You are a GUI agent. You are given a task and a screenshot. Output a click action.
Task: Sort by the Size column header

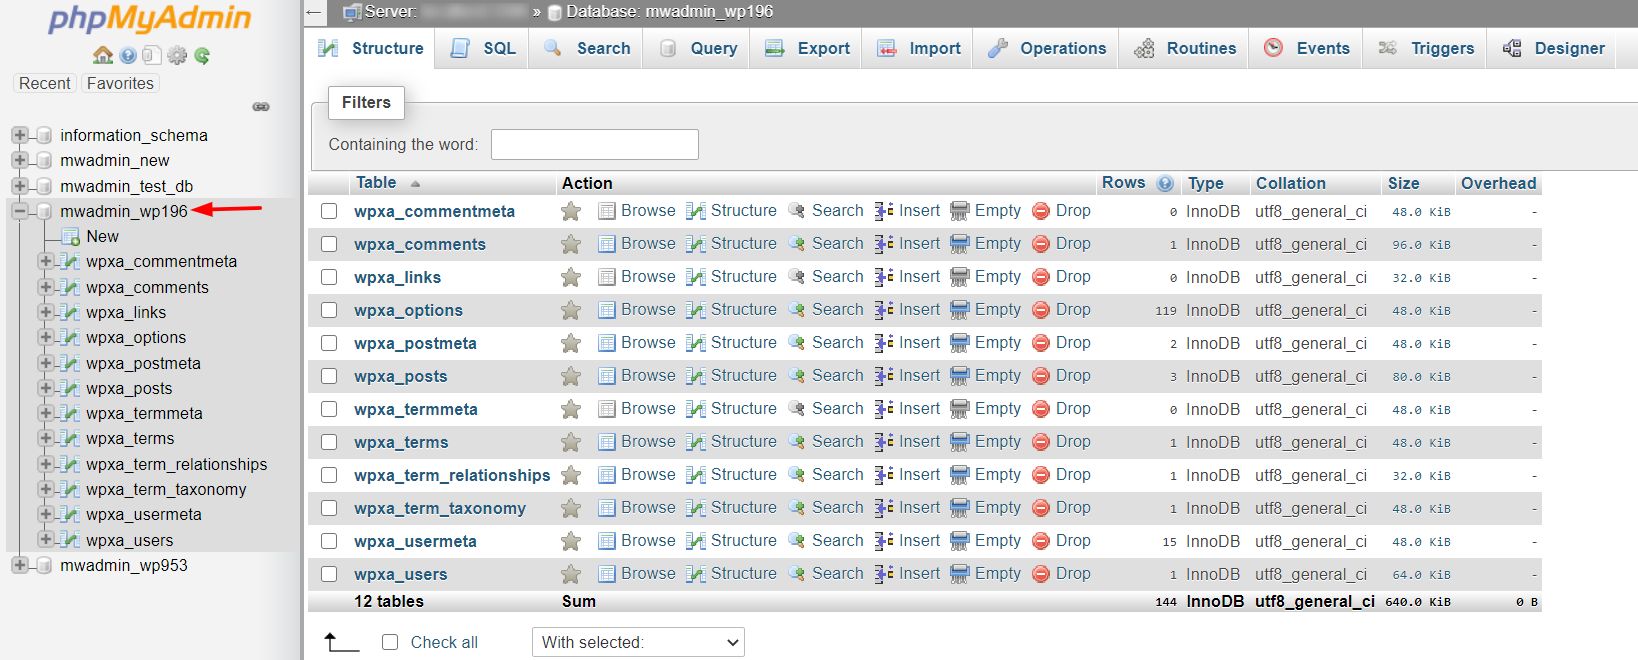click(1403, 183)
